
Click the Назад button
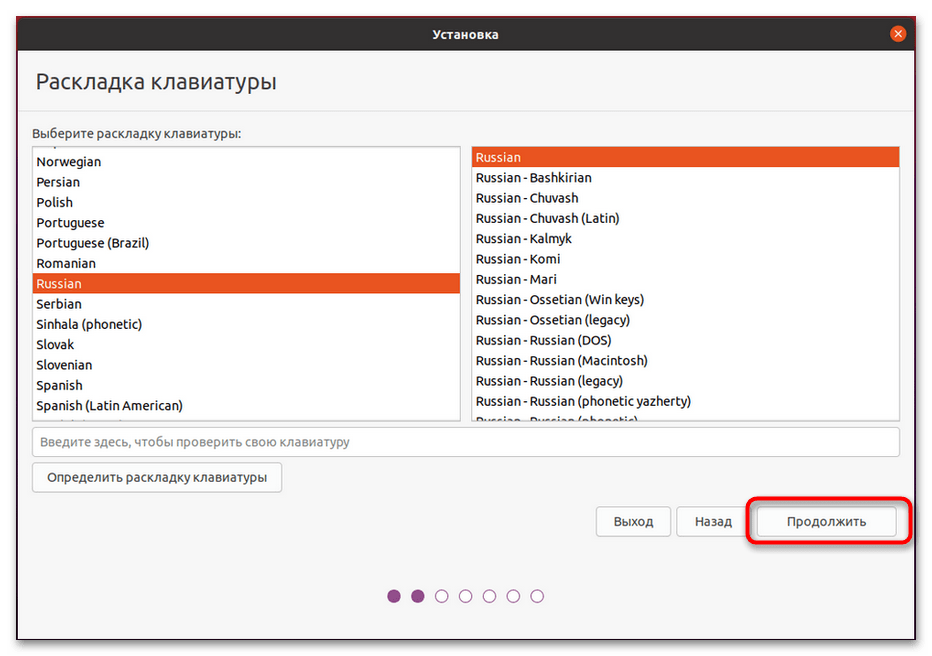click(713, 521)
